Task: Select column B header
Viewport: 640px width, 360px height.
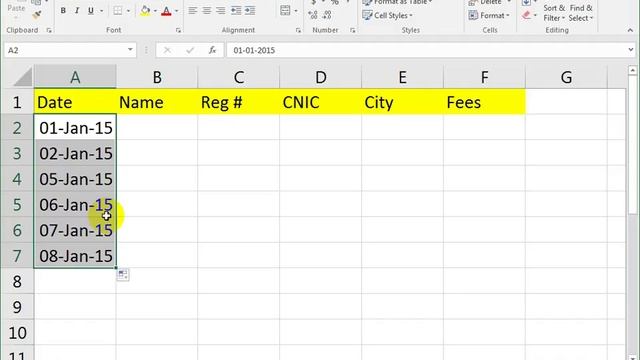Action: click(x=157, y=77)
